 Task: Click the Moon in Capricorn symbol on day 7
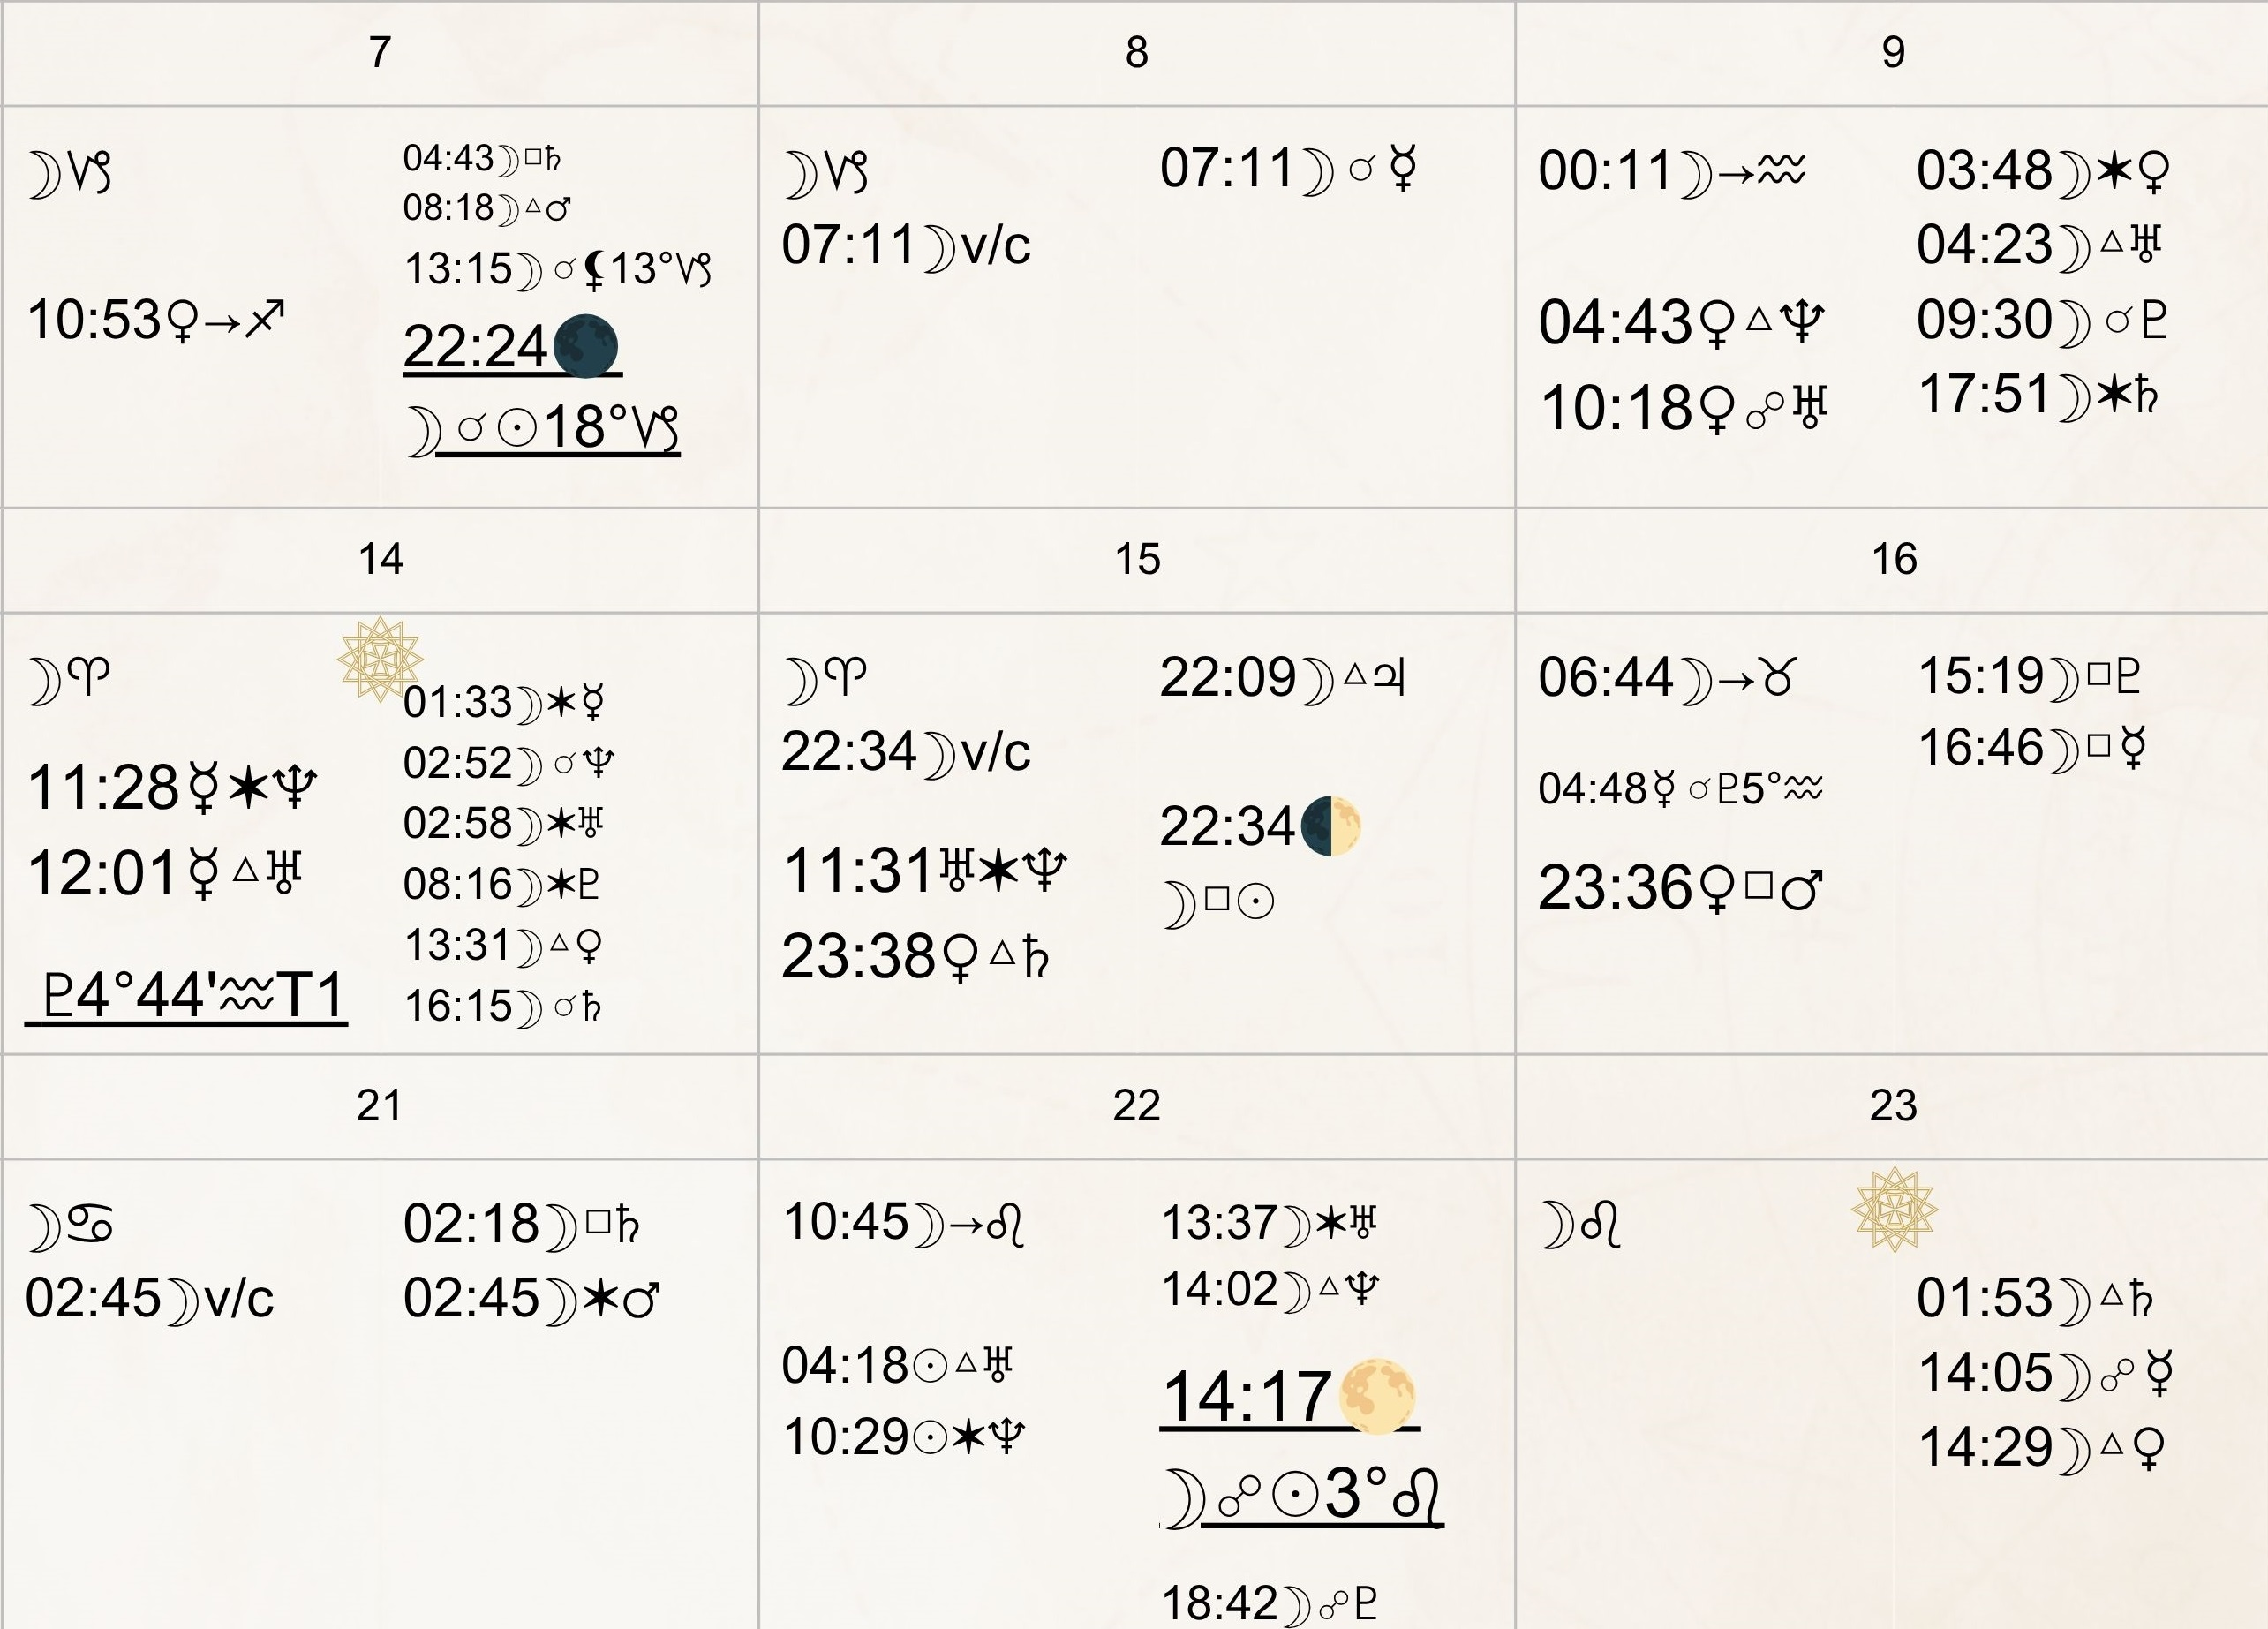[x=70, y=174]
